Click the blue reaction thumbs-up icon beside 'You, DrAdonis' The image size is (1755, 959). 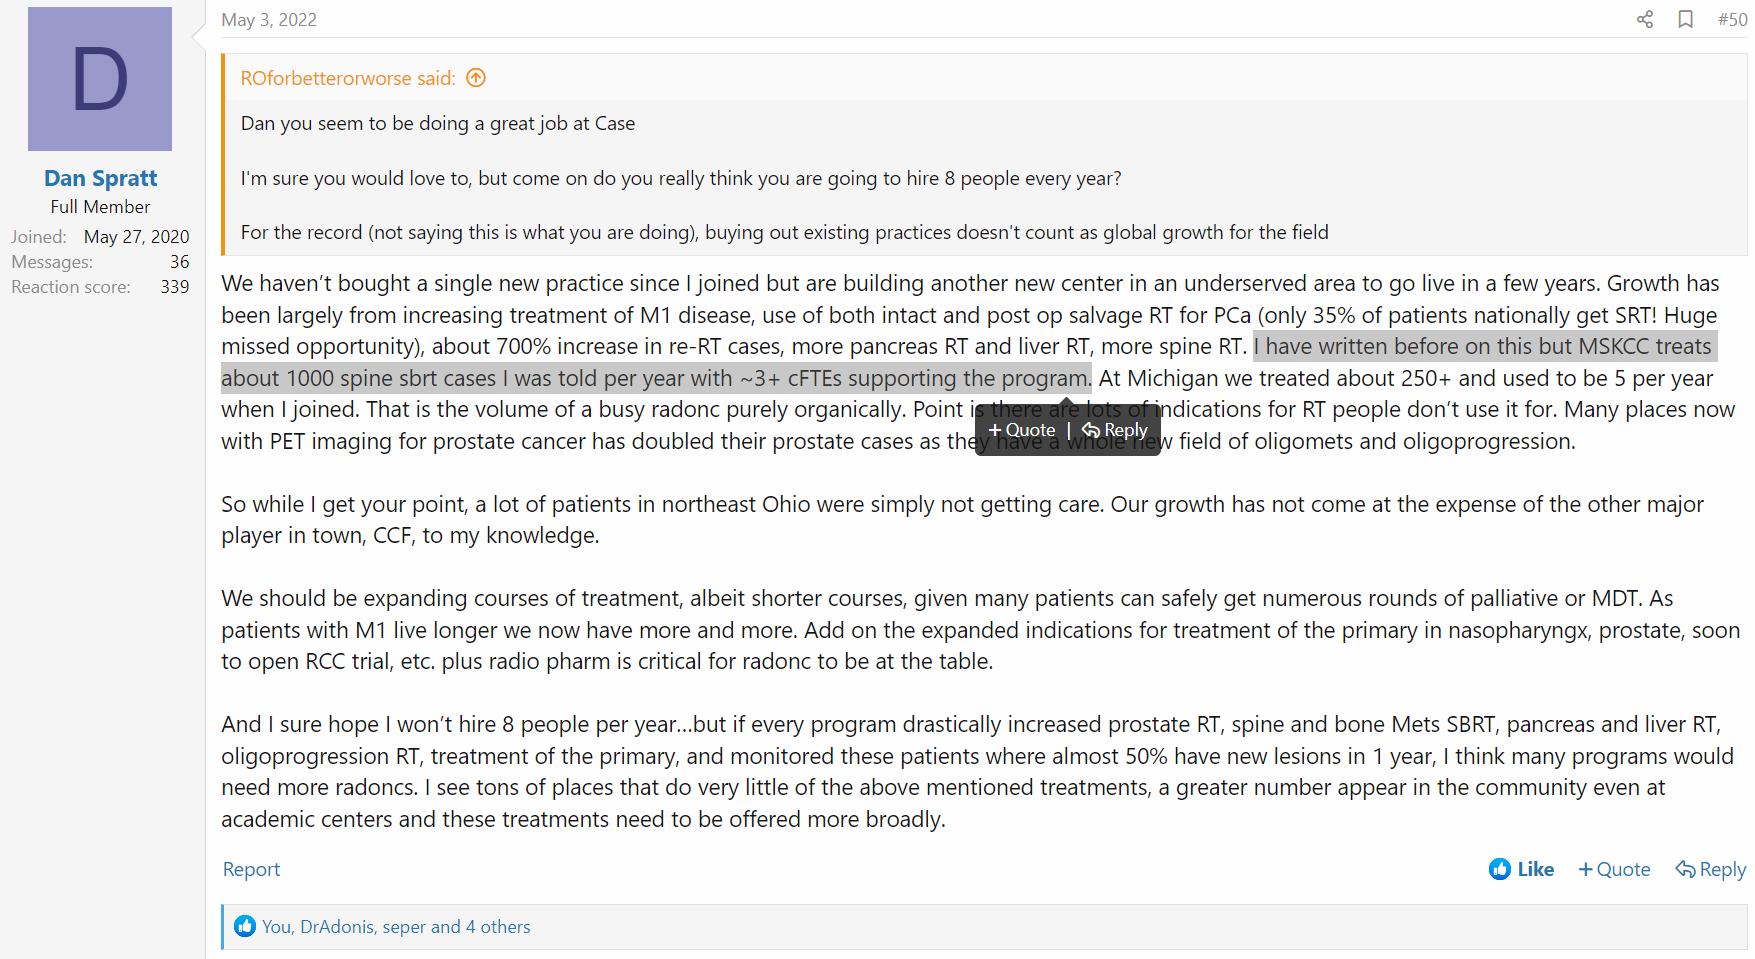[245, 927]
